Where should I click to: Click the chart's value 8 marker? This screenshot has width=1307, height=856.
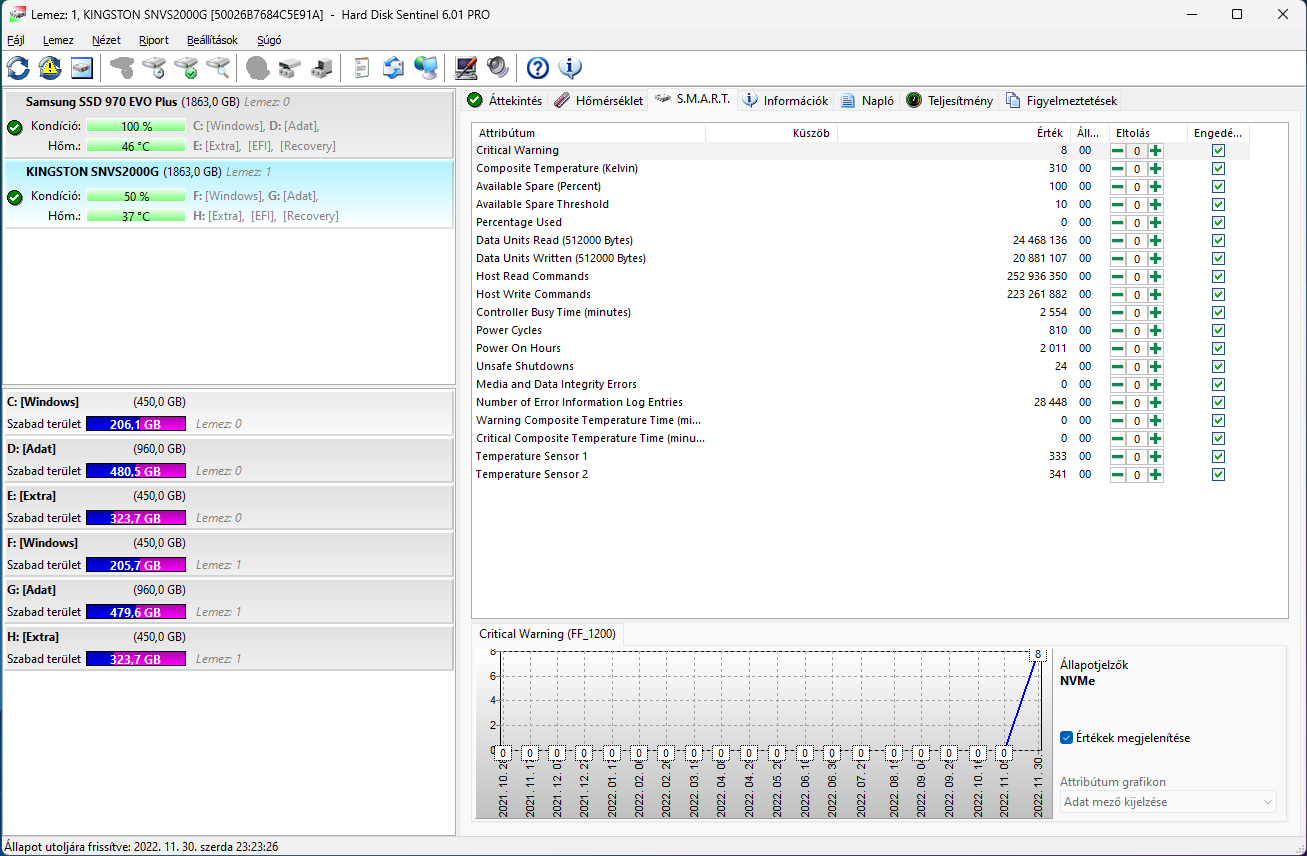click(1038, 654)
